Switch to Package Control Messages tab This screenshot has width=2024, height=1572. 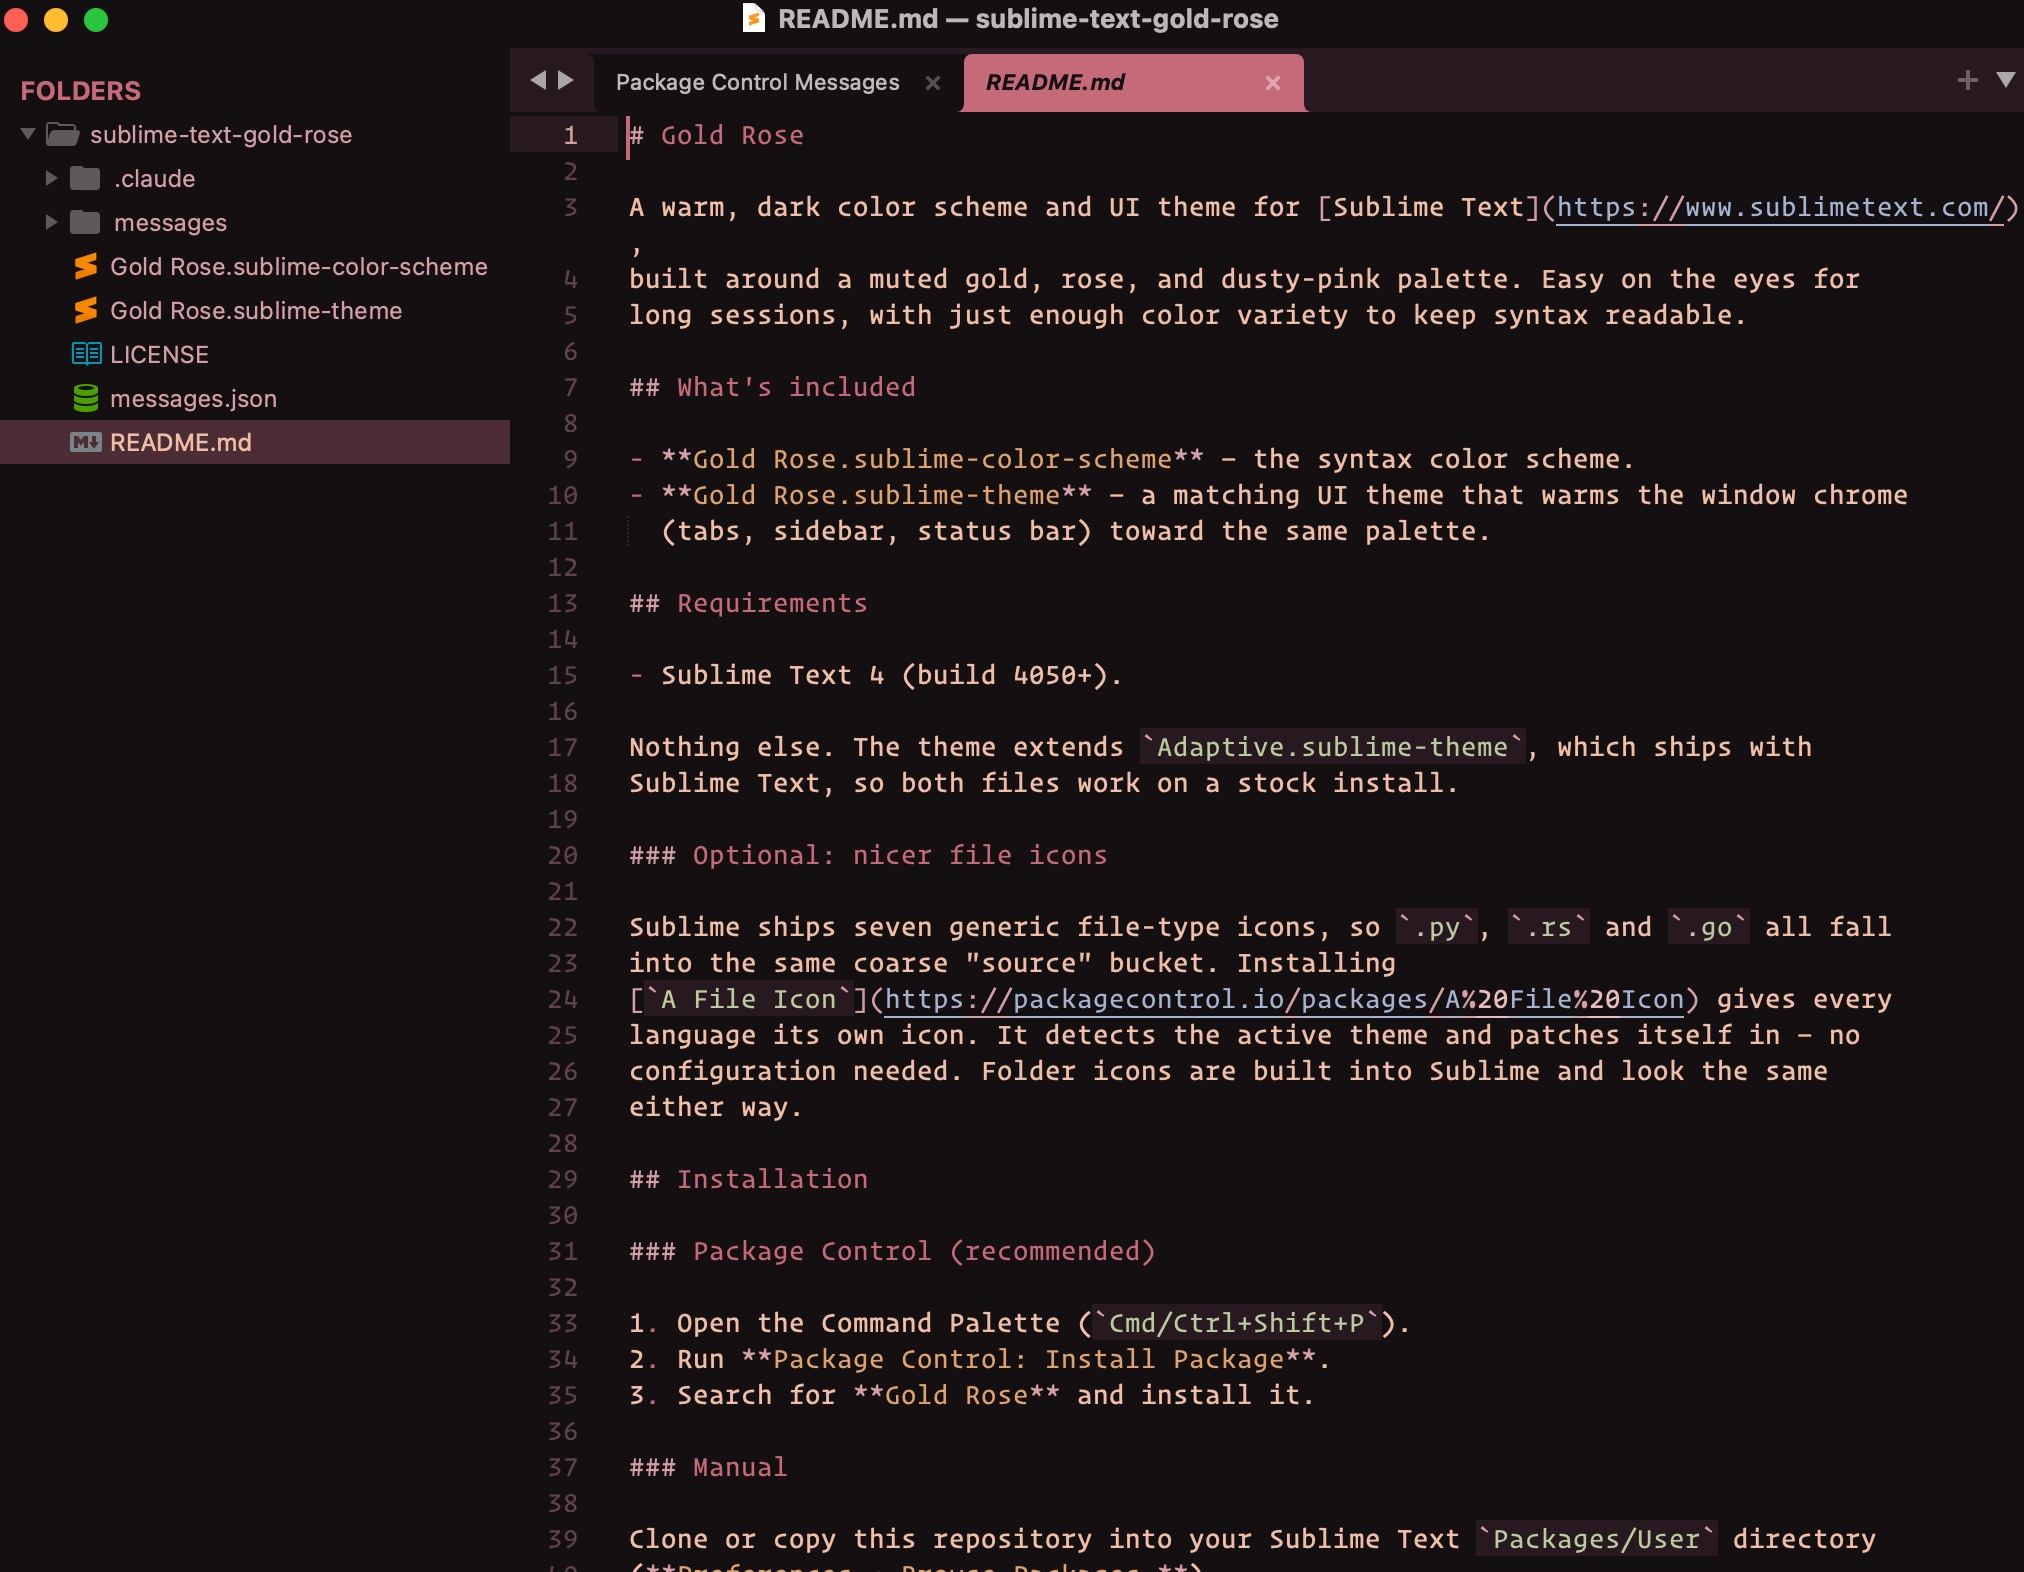pos(758,83)
